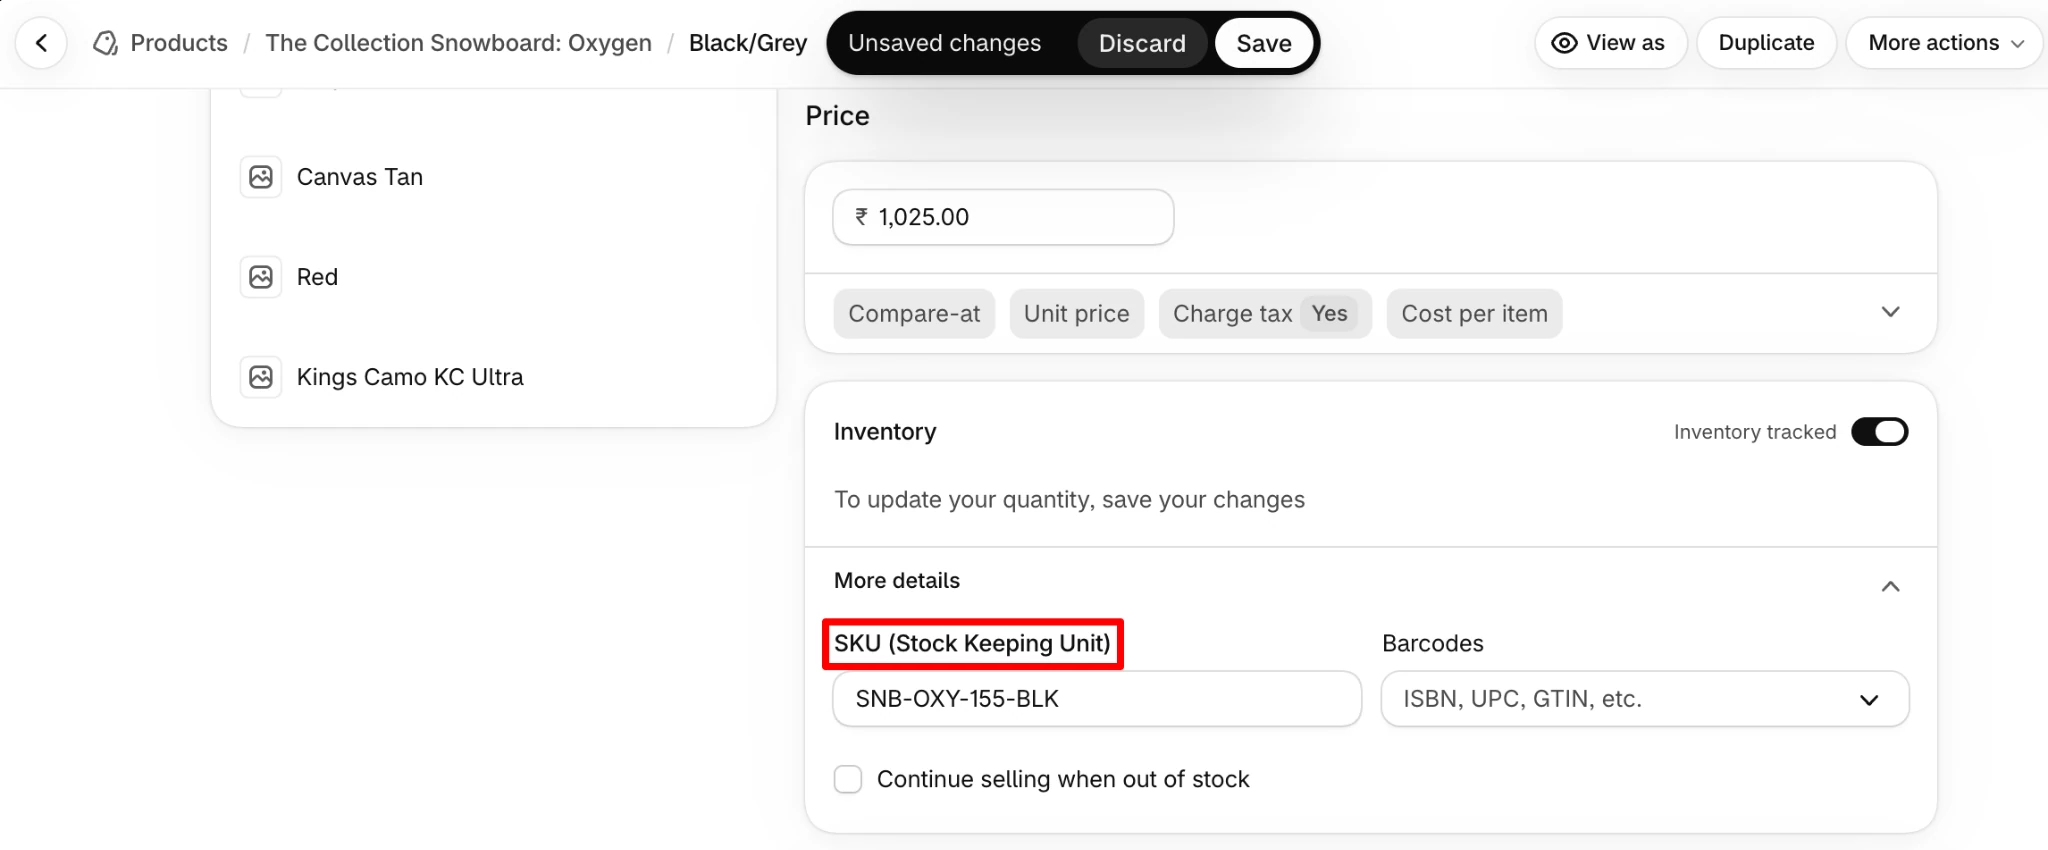2048x850 pixels.
Task: Click the image icon beside Red
Action: [x=261, y=277]
